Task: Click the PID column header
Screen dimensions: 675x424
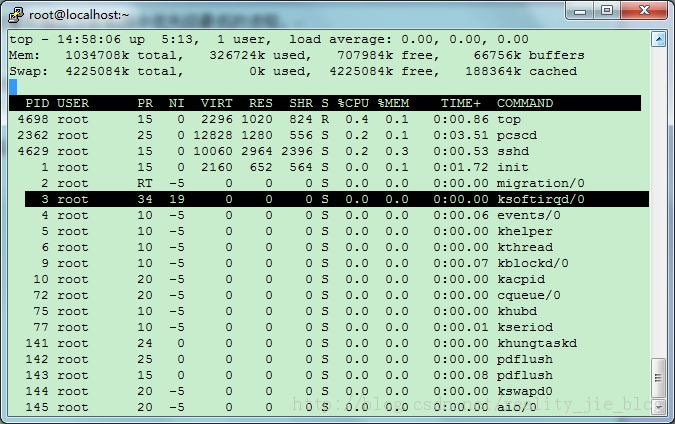Action: [37, 103]
